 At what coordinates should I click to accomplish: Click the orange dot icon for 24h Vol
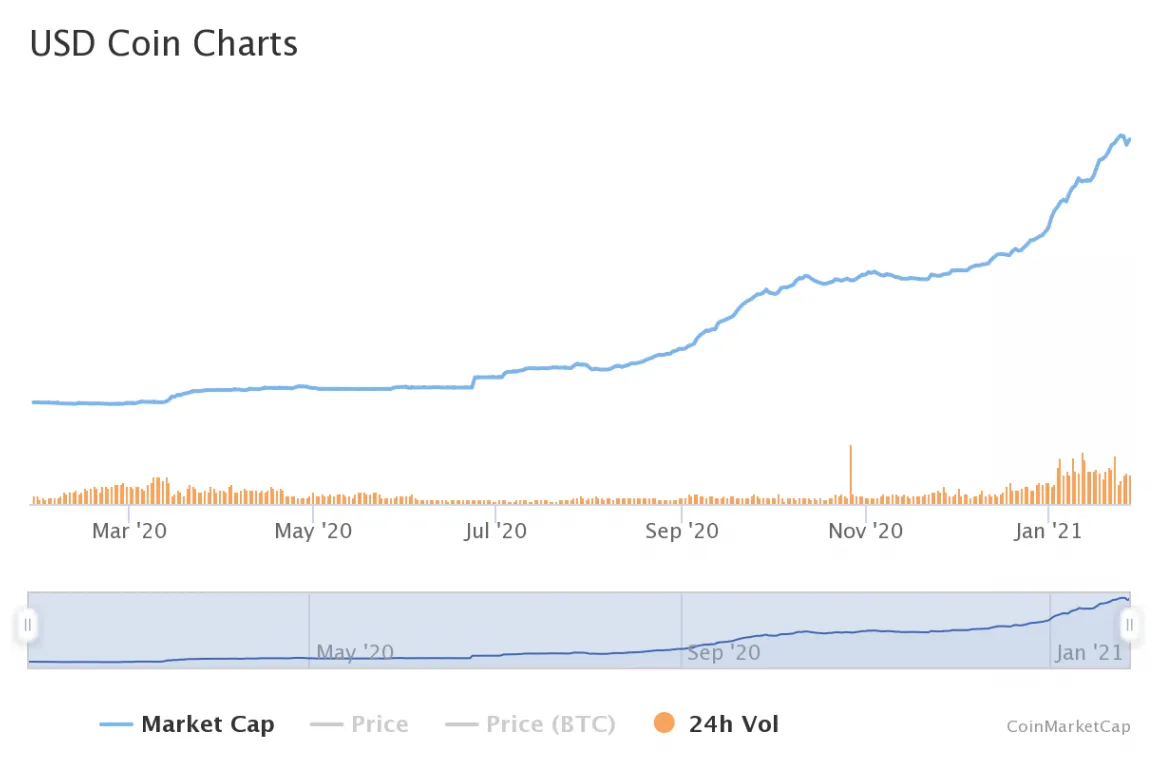coord(664,723)
